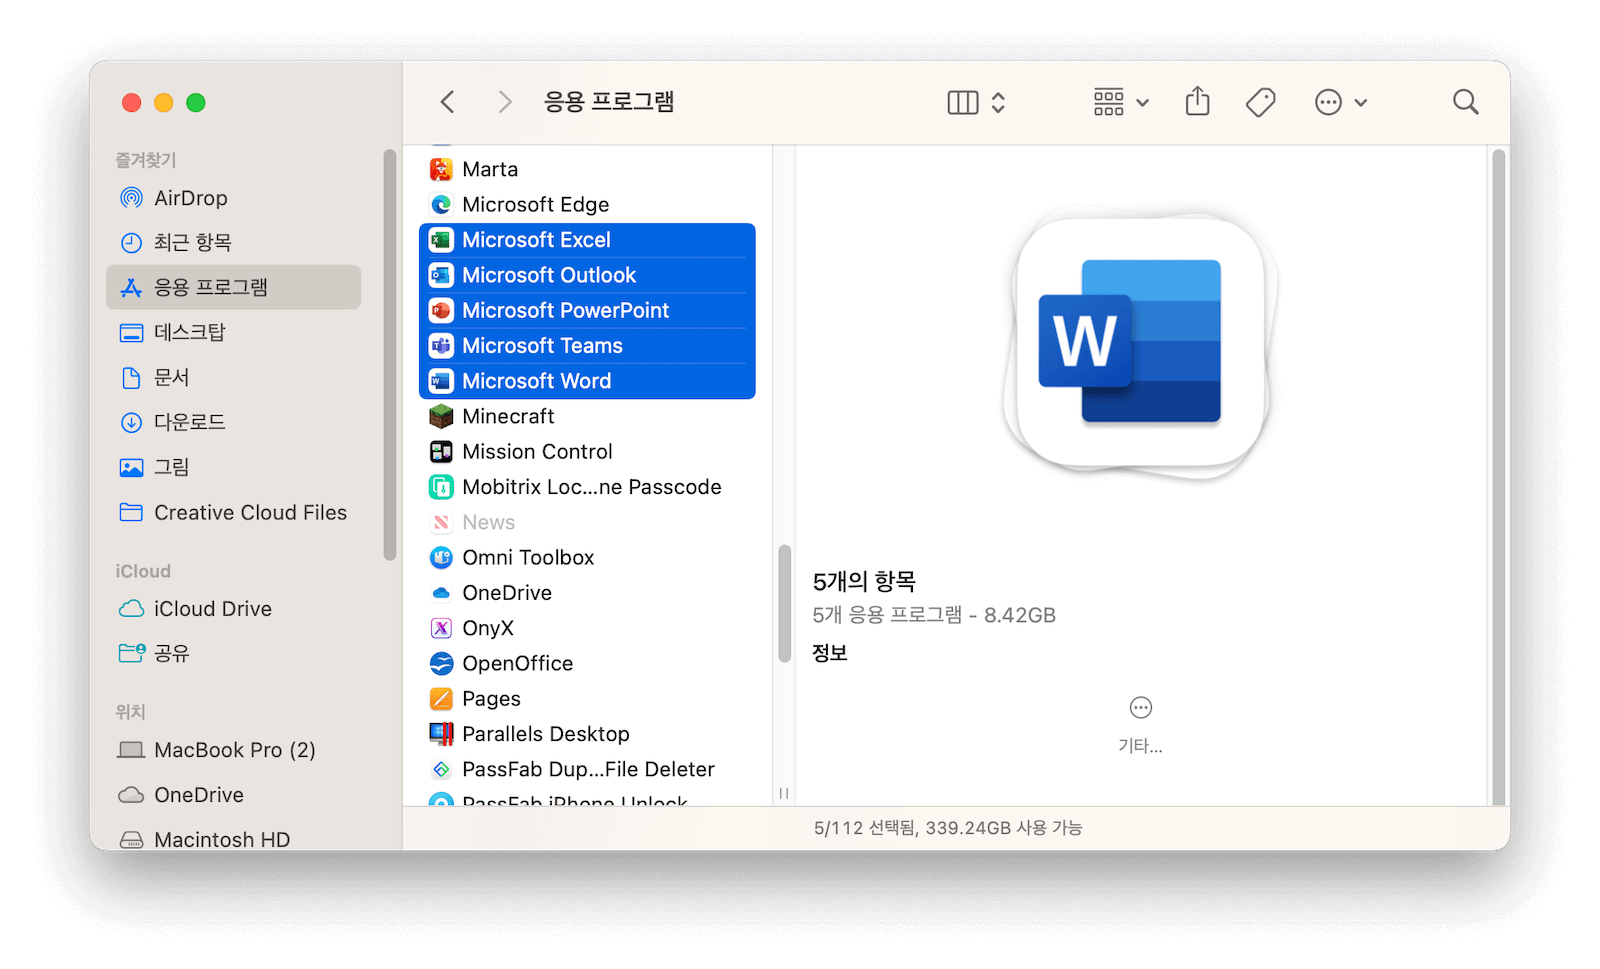Image resolution: width=1600 pixels, height=969 pixels.
Task: Click the grouping grid icon
Action: click(x=1109, y=102)
